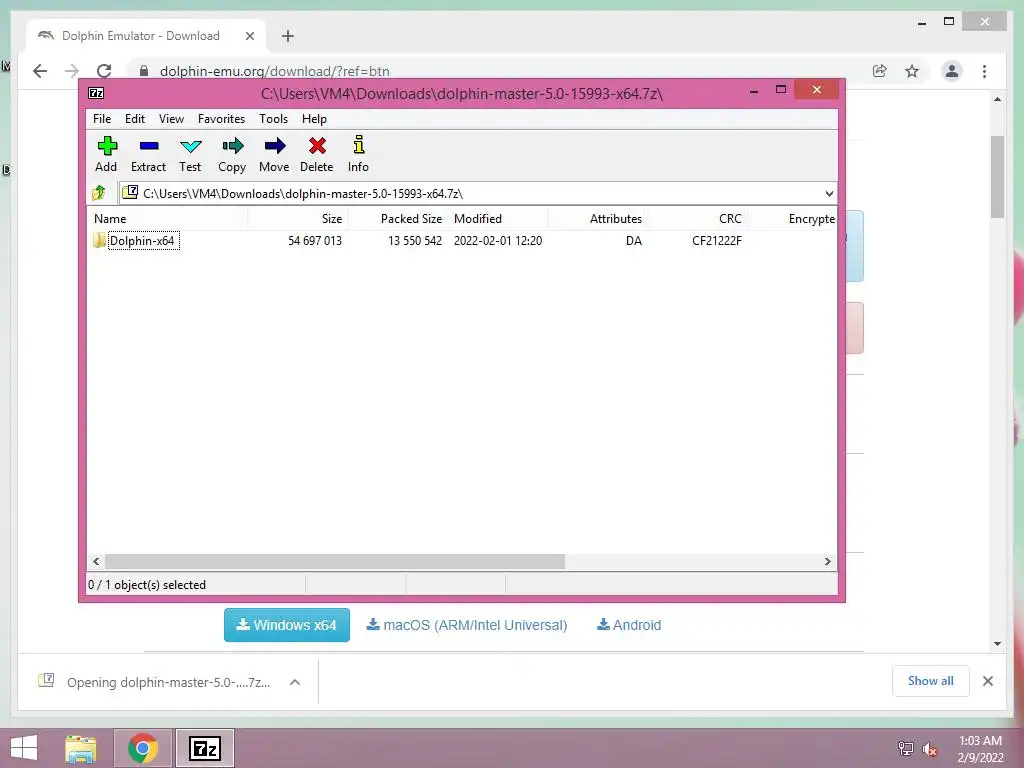The image size is (1024, 768).
Task: Open the network tray icon
Action: [906, 749]
